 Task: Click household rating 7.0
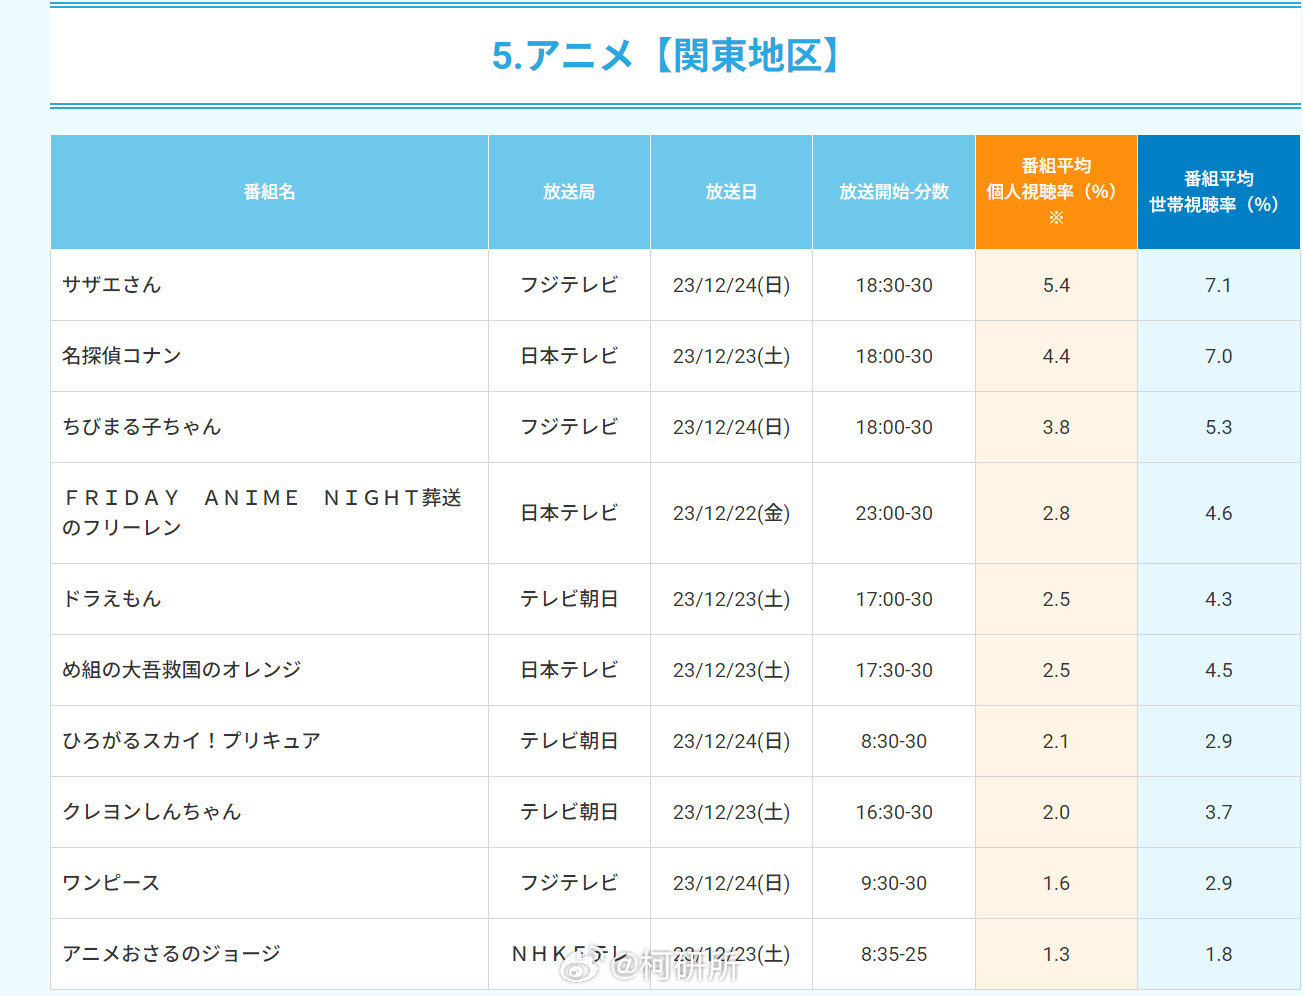coord(1218,356)
